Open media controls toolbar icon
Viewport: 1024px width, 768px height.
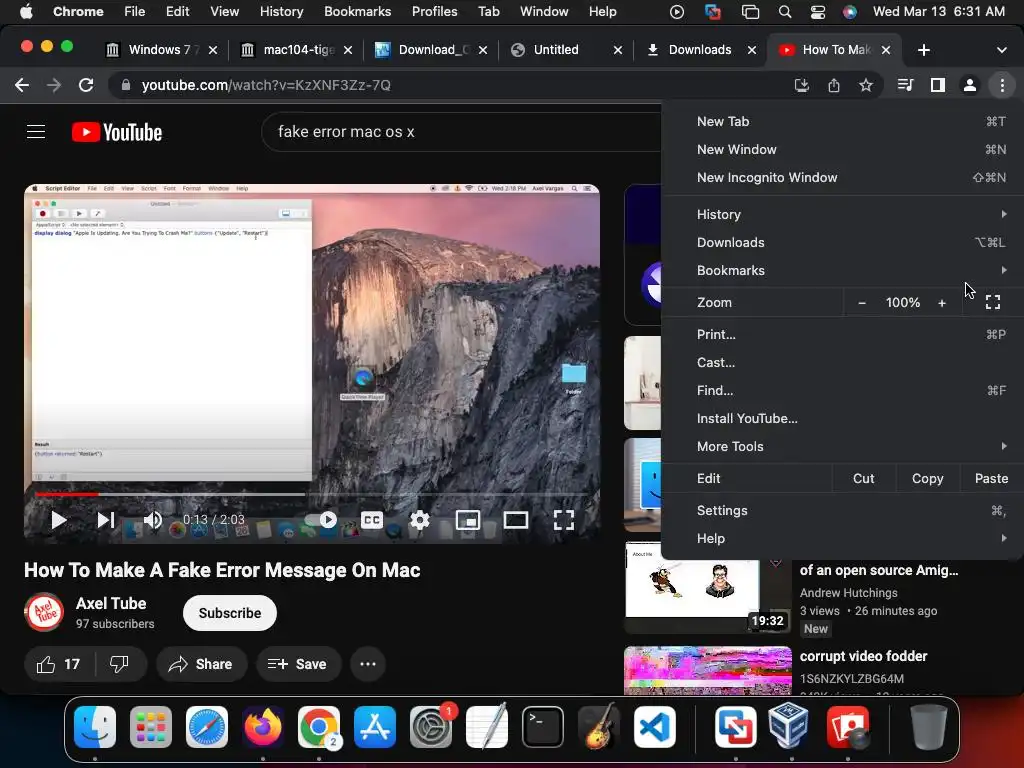905,85
